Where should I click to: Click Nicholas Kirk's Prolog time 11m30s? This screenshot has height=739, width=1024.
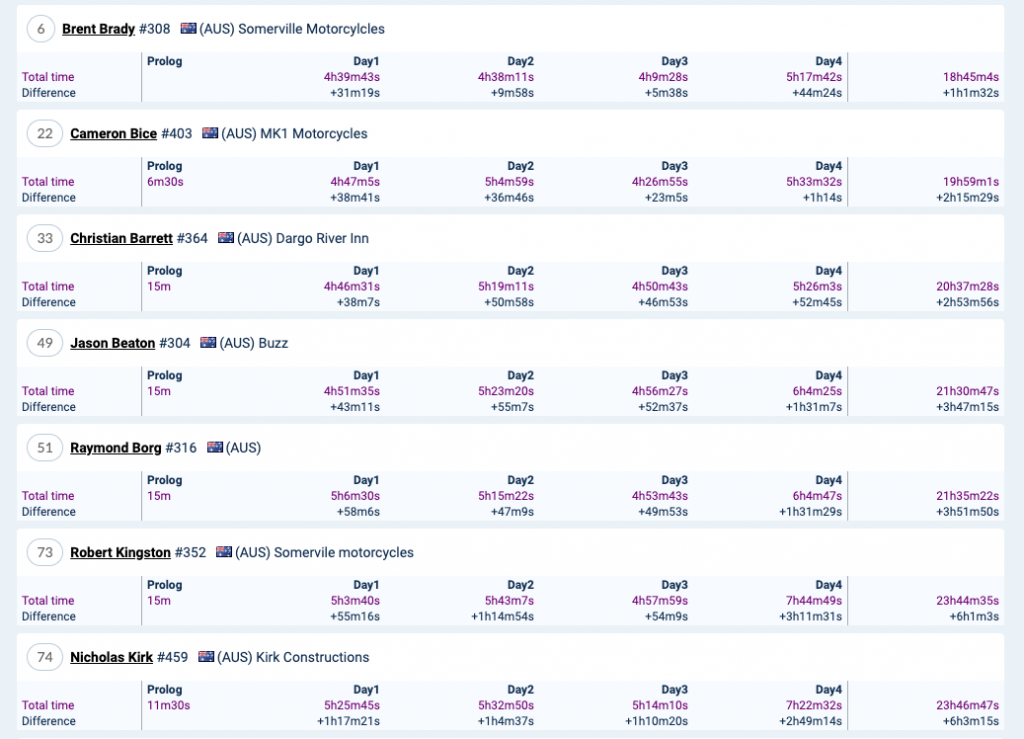(x=168, y=705)
